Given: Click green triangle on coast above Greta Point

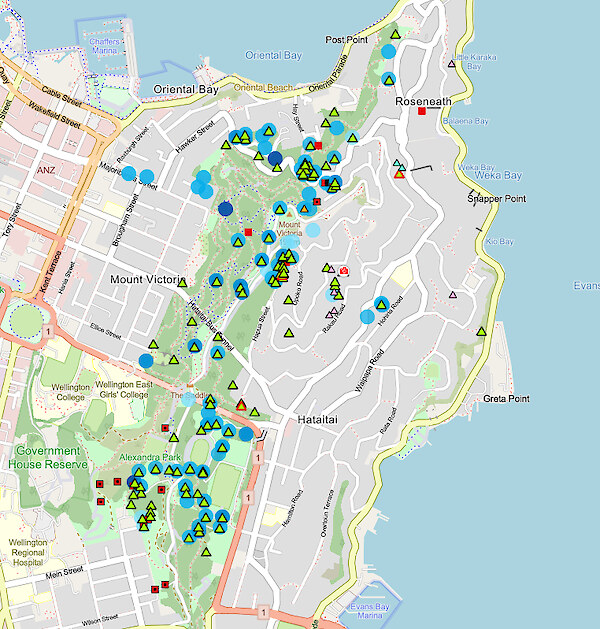Looking at the screenshot, I should [482, 331].
